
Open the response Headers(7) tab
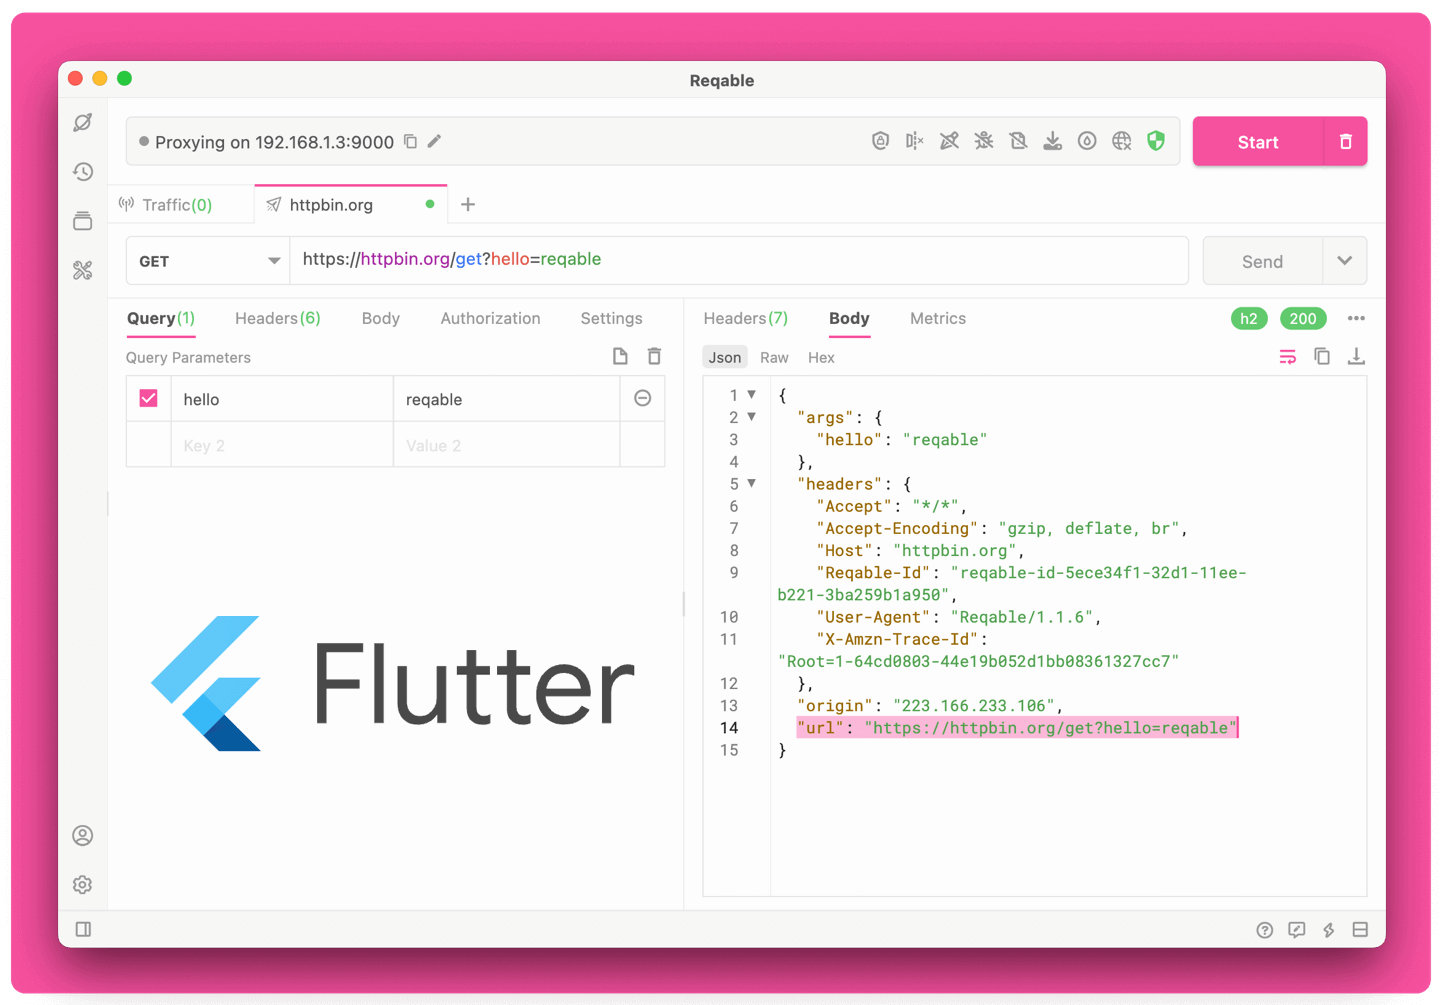coord(745,319)
